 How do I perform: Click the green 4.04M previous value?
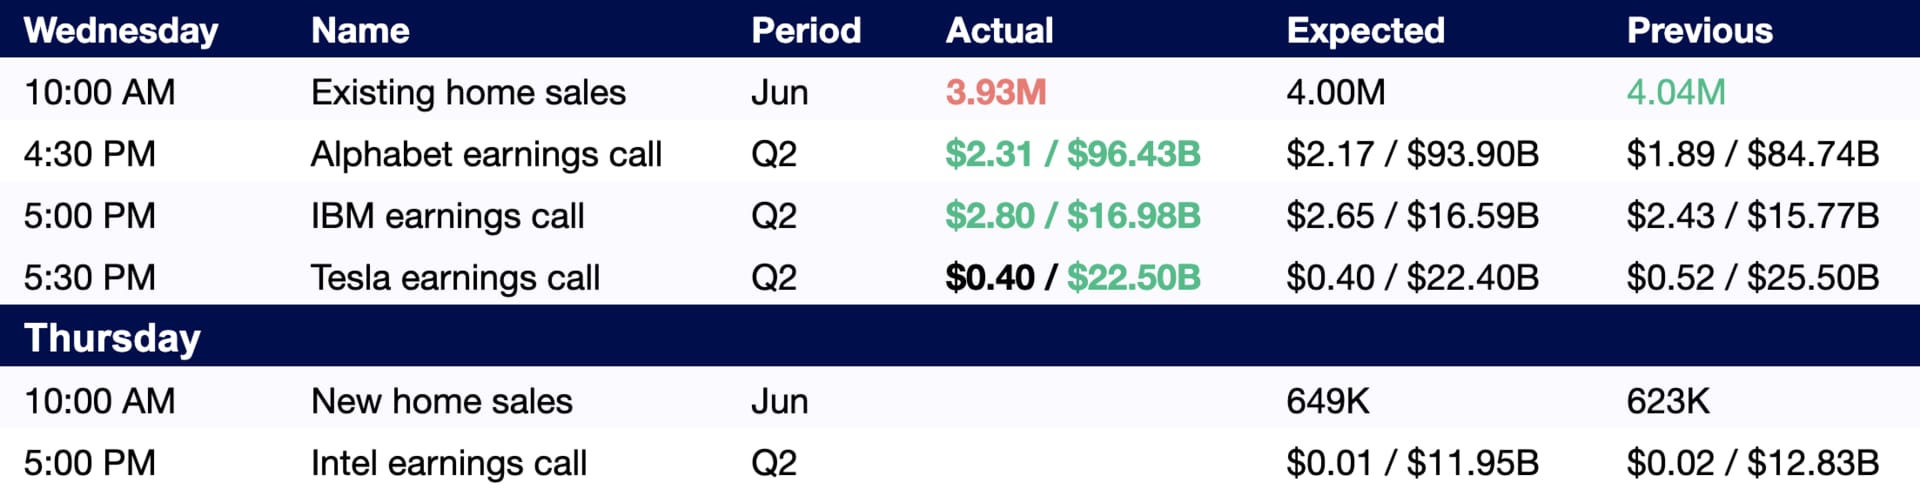click(1676, 93)
